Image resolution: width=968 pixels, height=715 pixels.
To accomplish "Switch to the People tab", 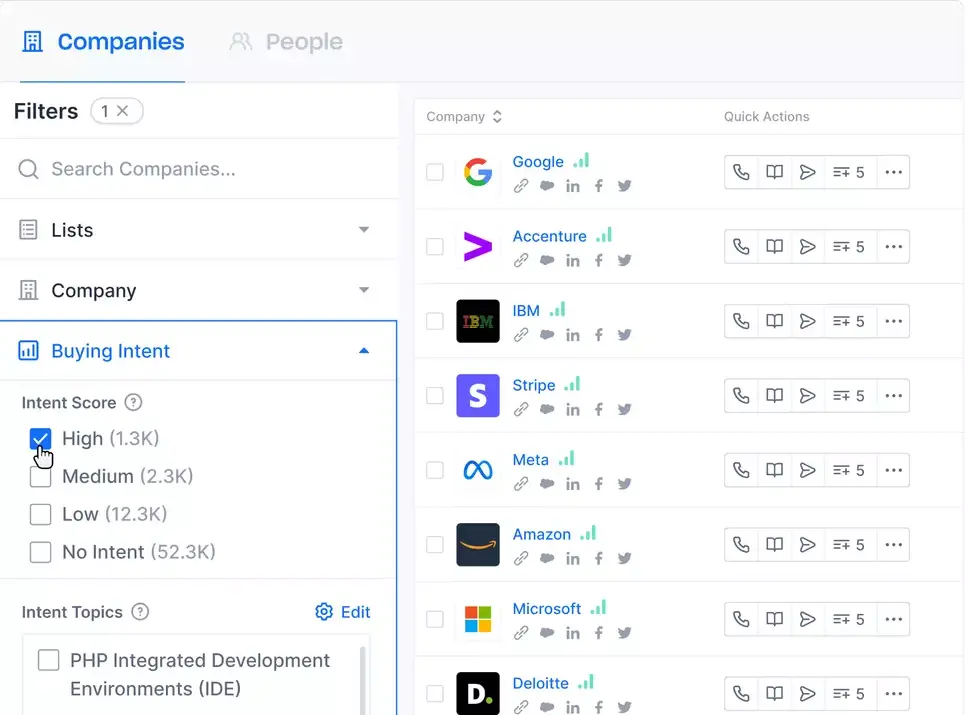I will coord(286,42).
